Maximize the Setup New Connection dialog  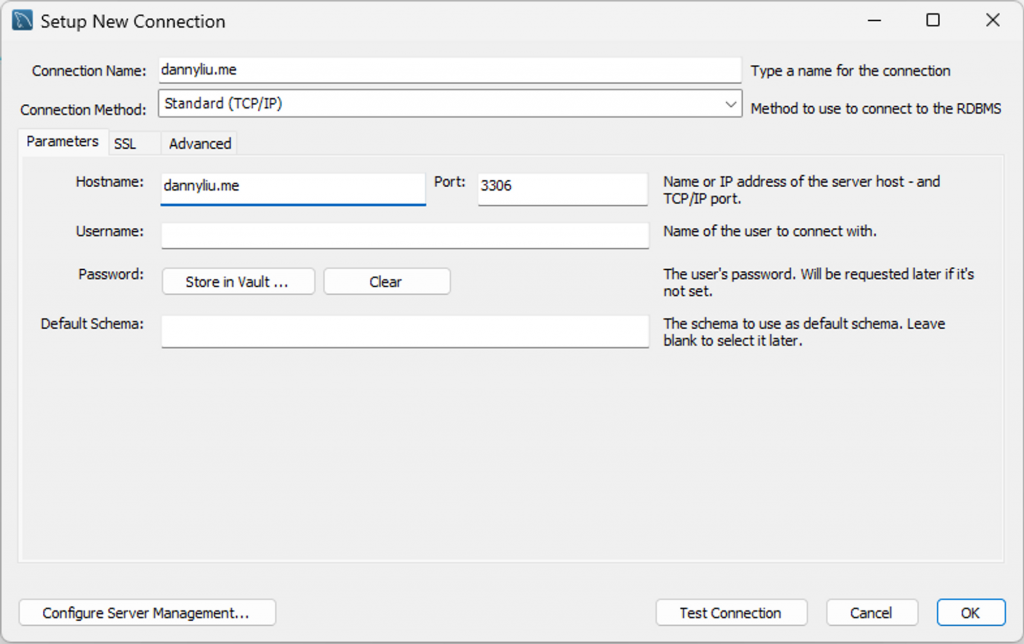932,21
